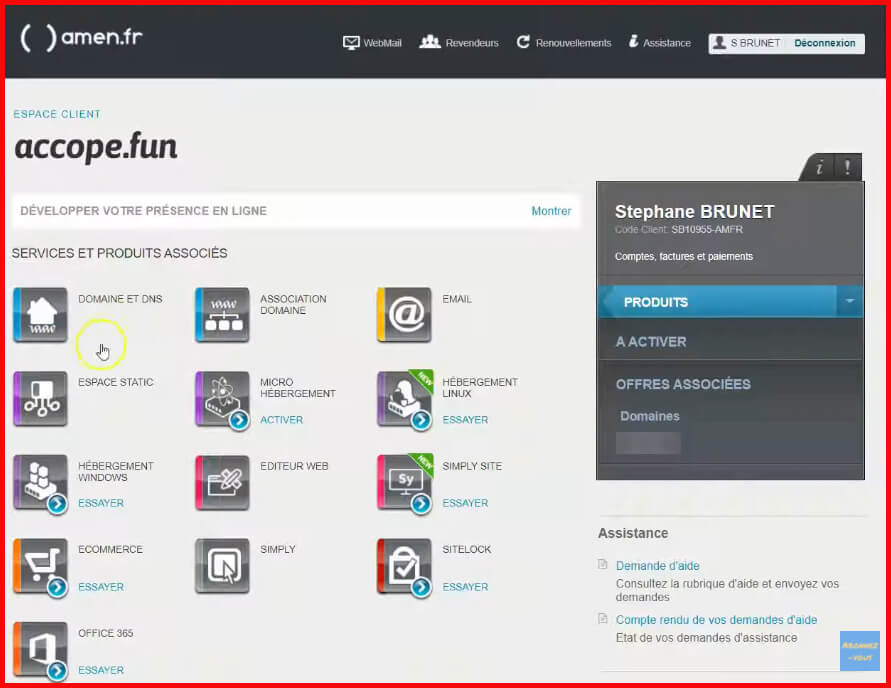Click the EDITEUR WEB label
This screenshot has height=688, width=891.
pos(294,466)
